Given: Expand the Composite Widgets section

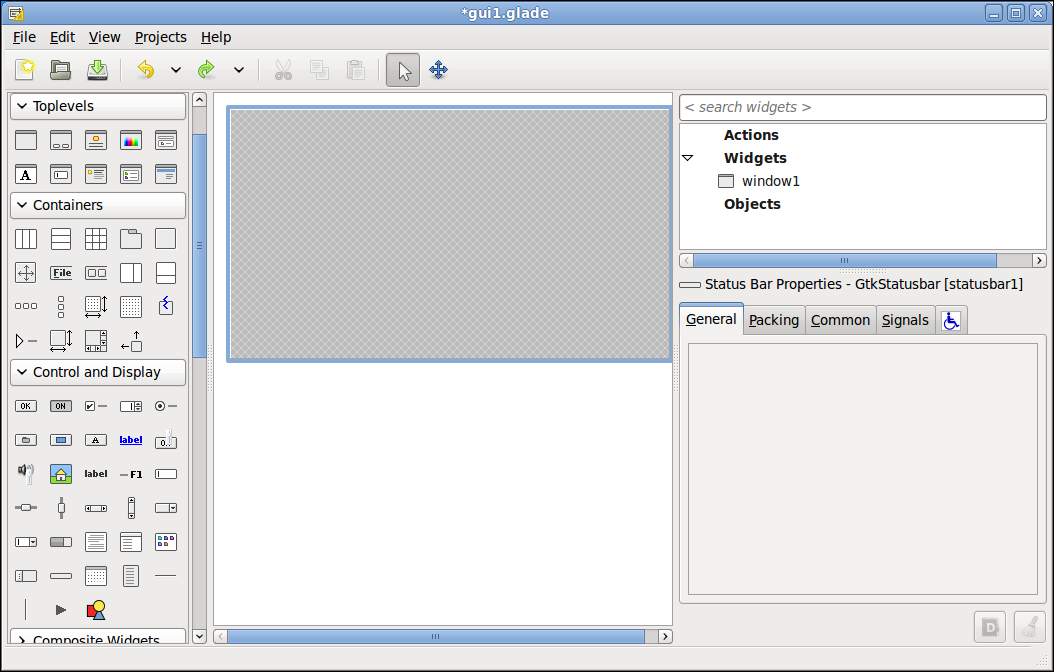Looking at the screenshot, I should pos(98,637).
